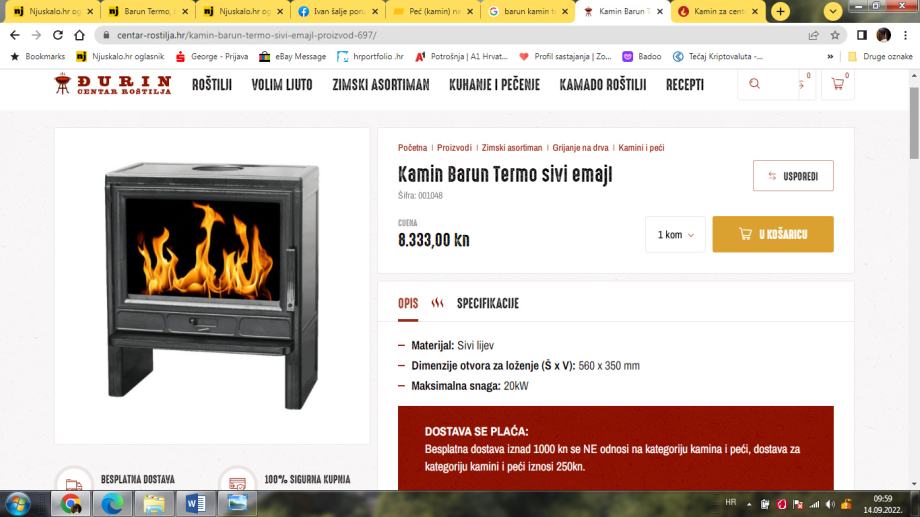Open the Zimski asortiman menu

[381, 85]
